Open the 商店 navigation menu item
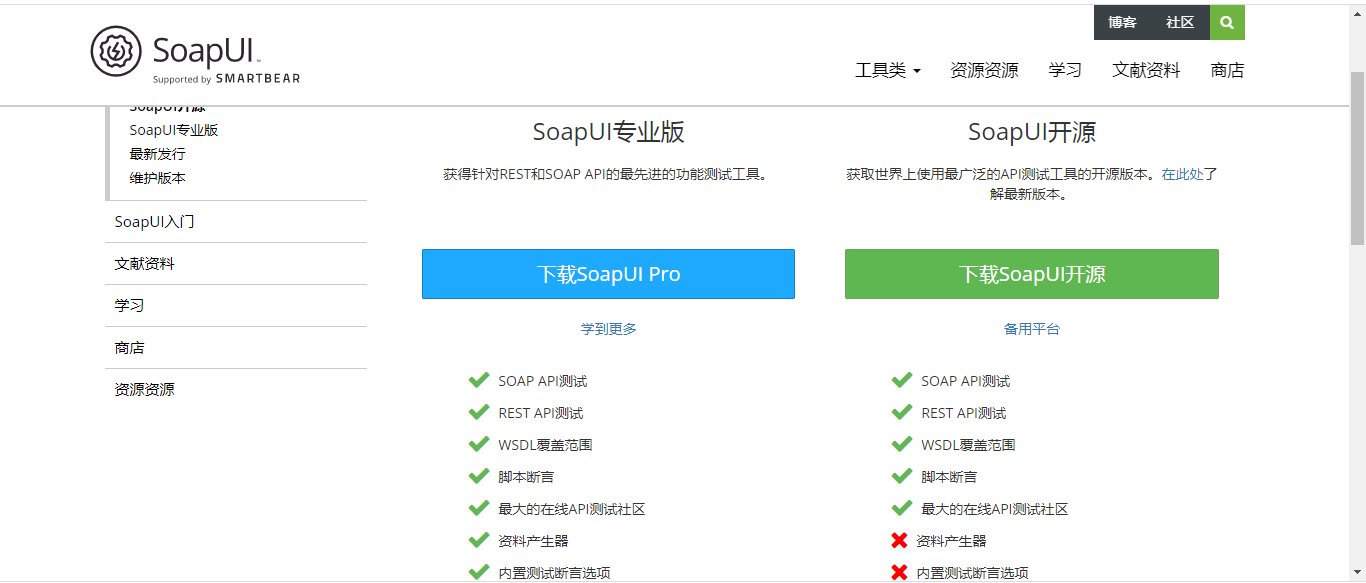 coord(1227,70)
